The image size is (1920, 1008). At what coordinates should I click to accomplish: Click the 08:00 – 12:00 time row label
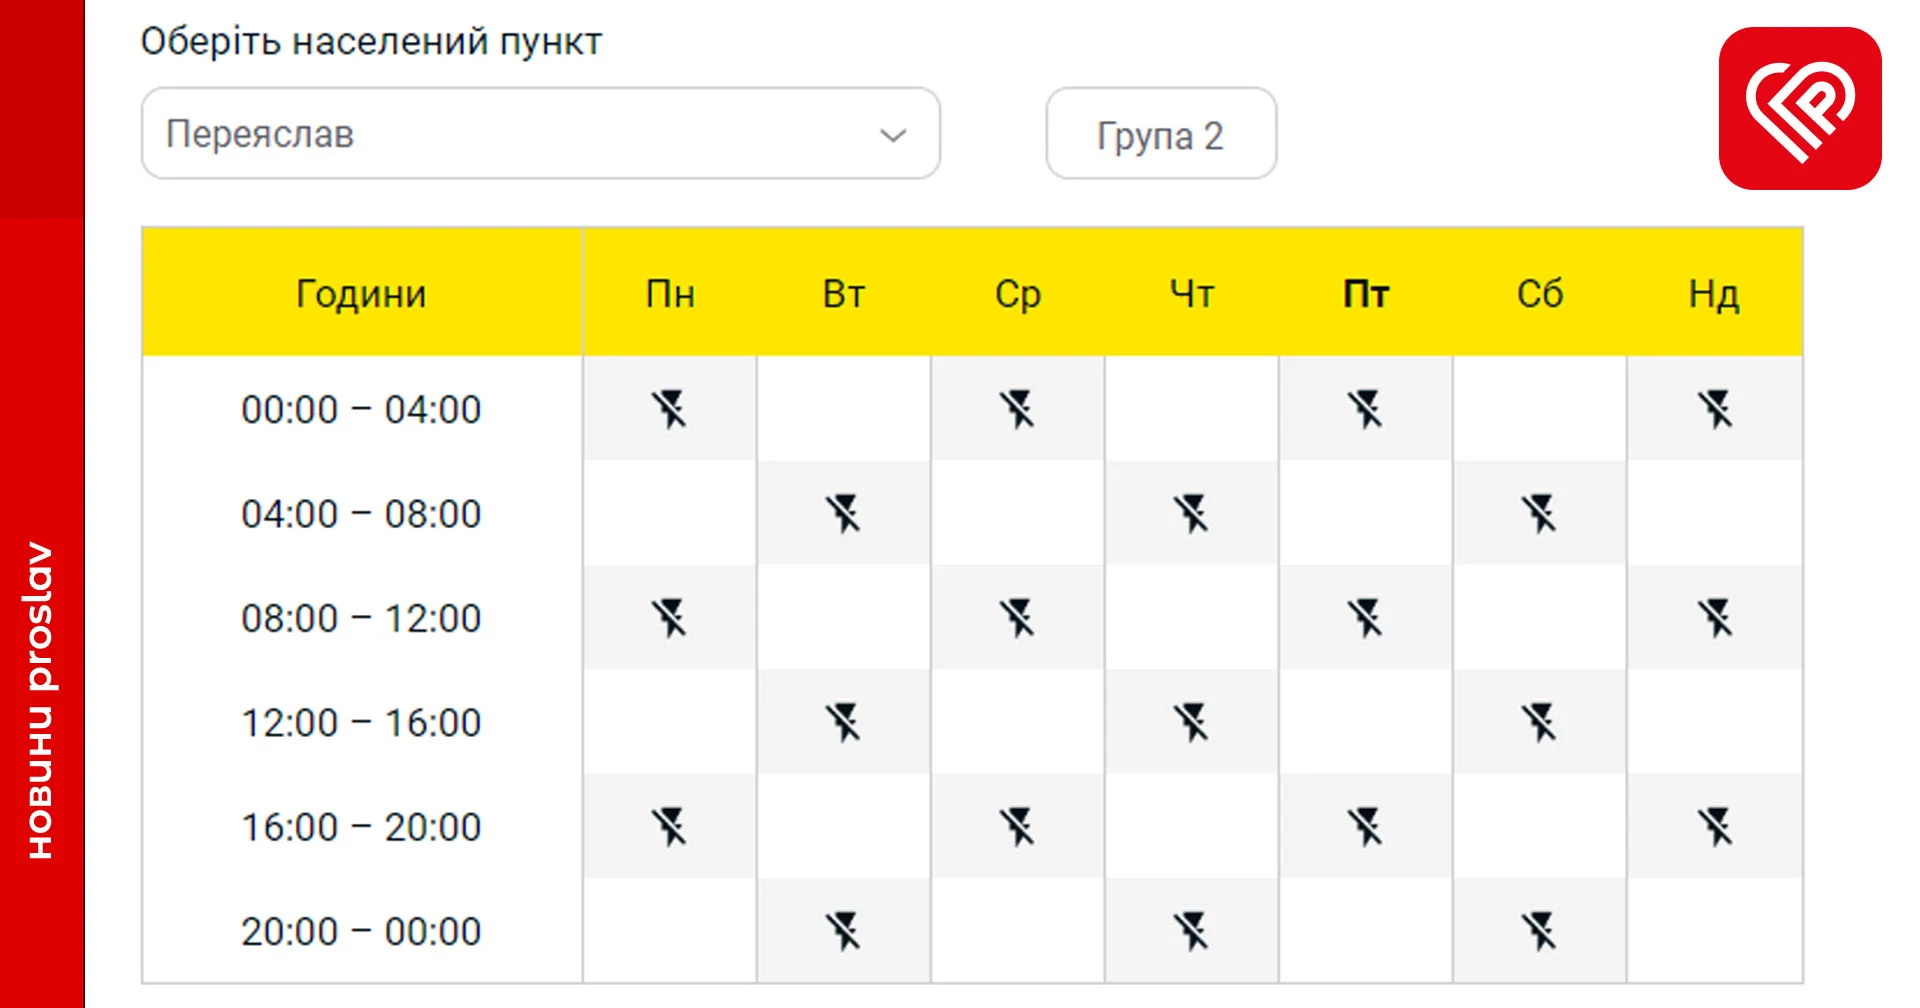(361, 618)
